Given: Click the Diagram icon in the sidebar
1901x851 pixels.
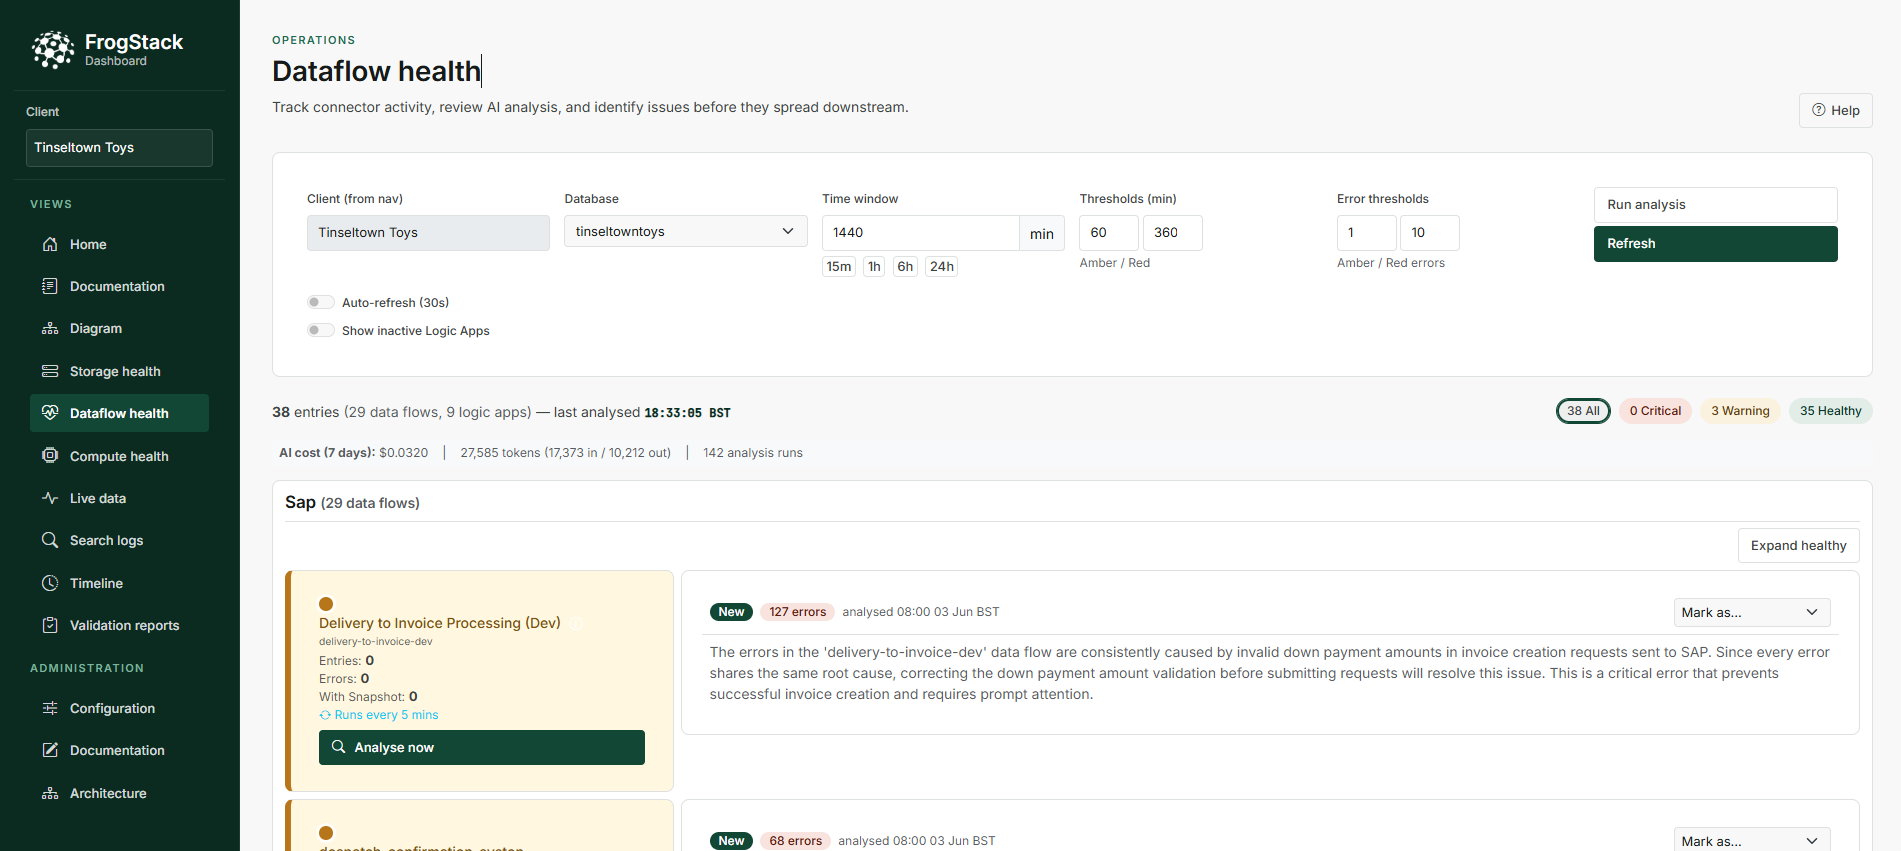Looking at the screenshot, I should coord(50,328).
